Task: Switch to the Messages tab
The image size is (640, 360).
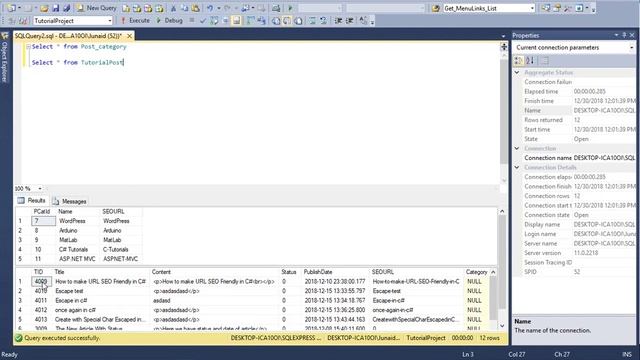Action: click(69, 201)
